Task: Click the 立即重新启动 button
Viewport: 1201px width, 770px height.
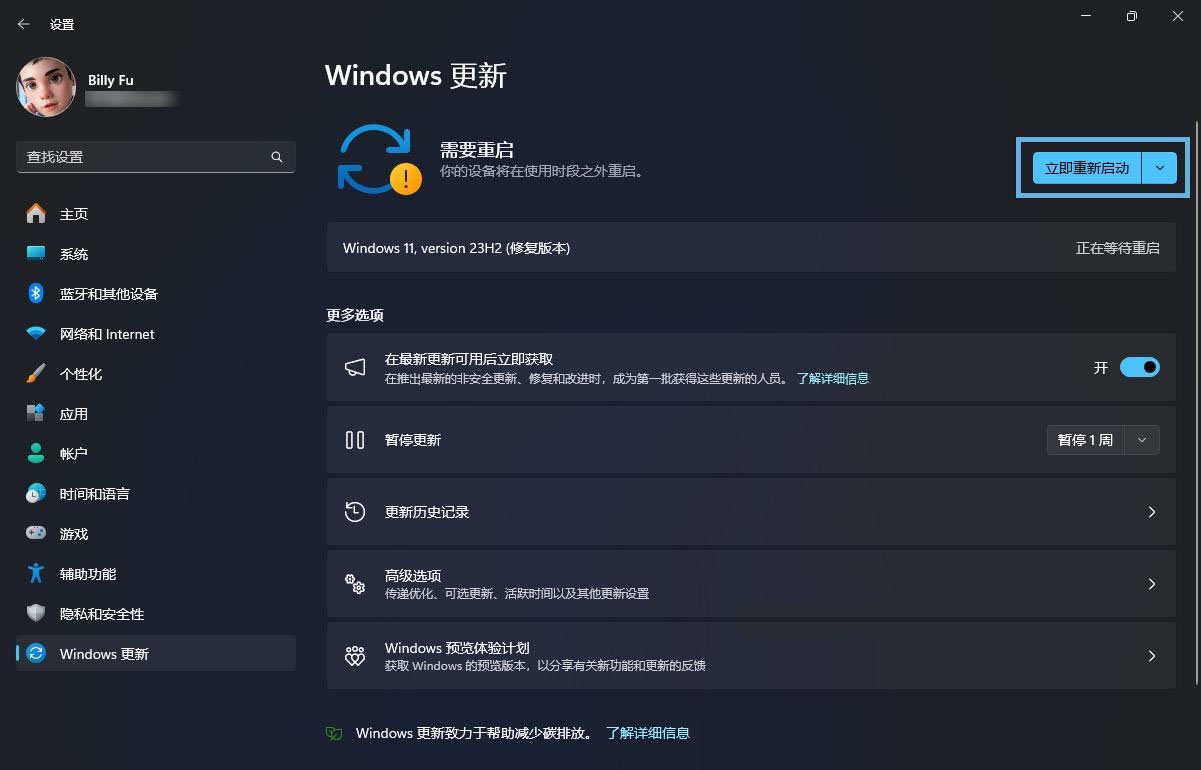Action: click(x=1087, y=168)
